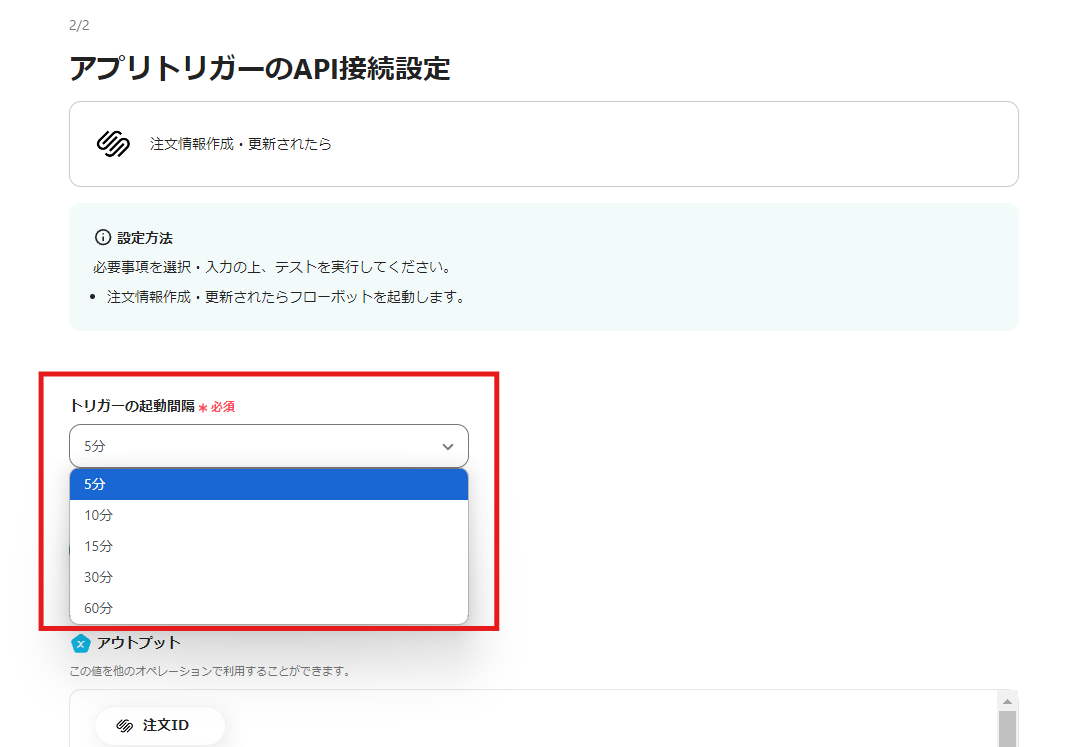Viewport: 1073px width, 747px height.
Task: Click the フローボットを起動します bullet text
Action: [286, 297]
